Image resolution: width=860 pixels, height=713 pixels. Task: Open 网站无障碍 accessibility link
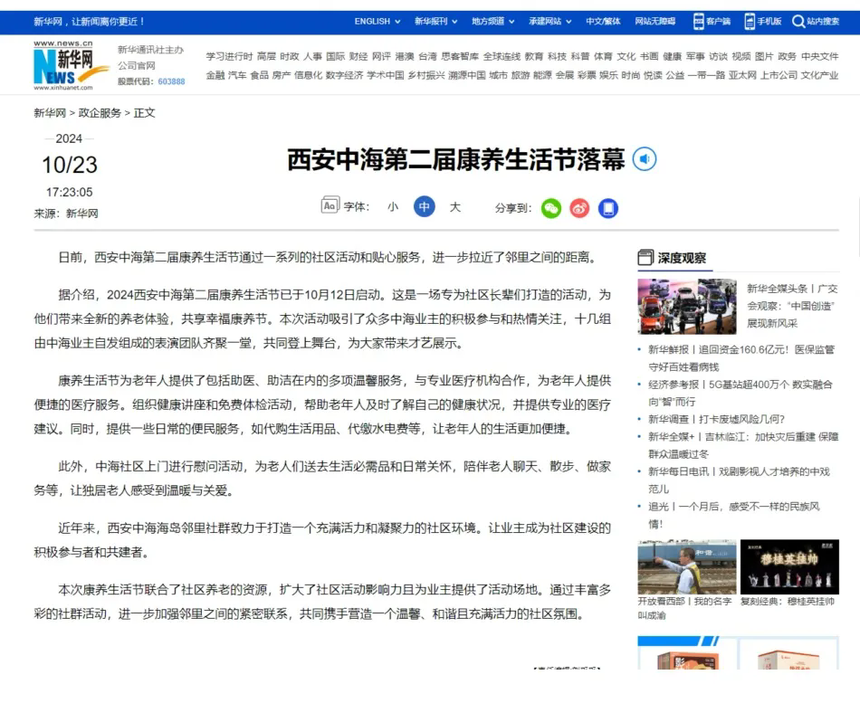click(x=655, y=21)
